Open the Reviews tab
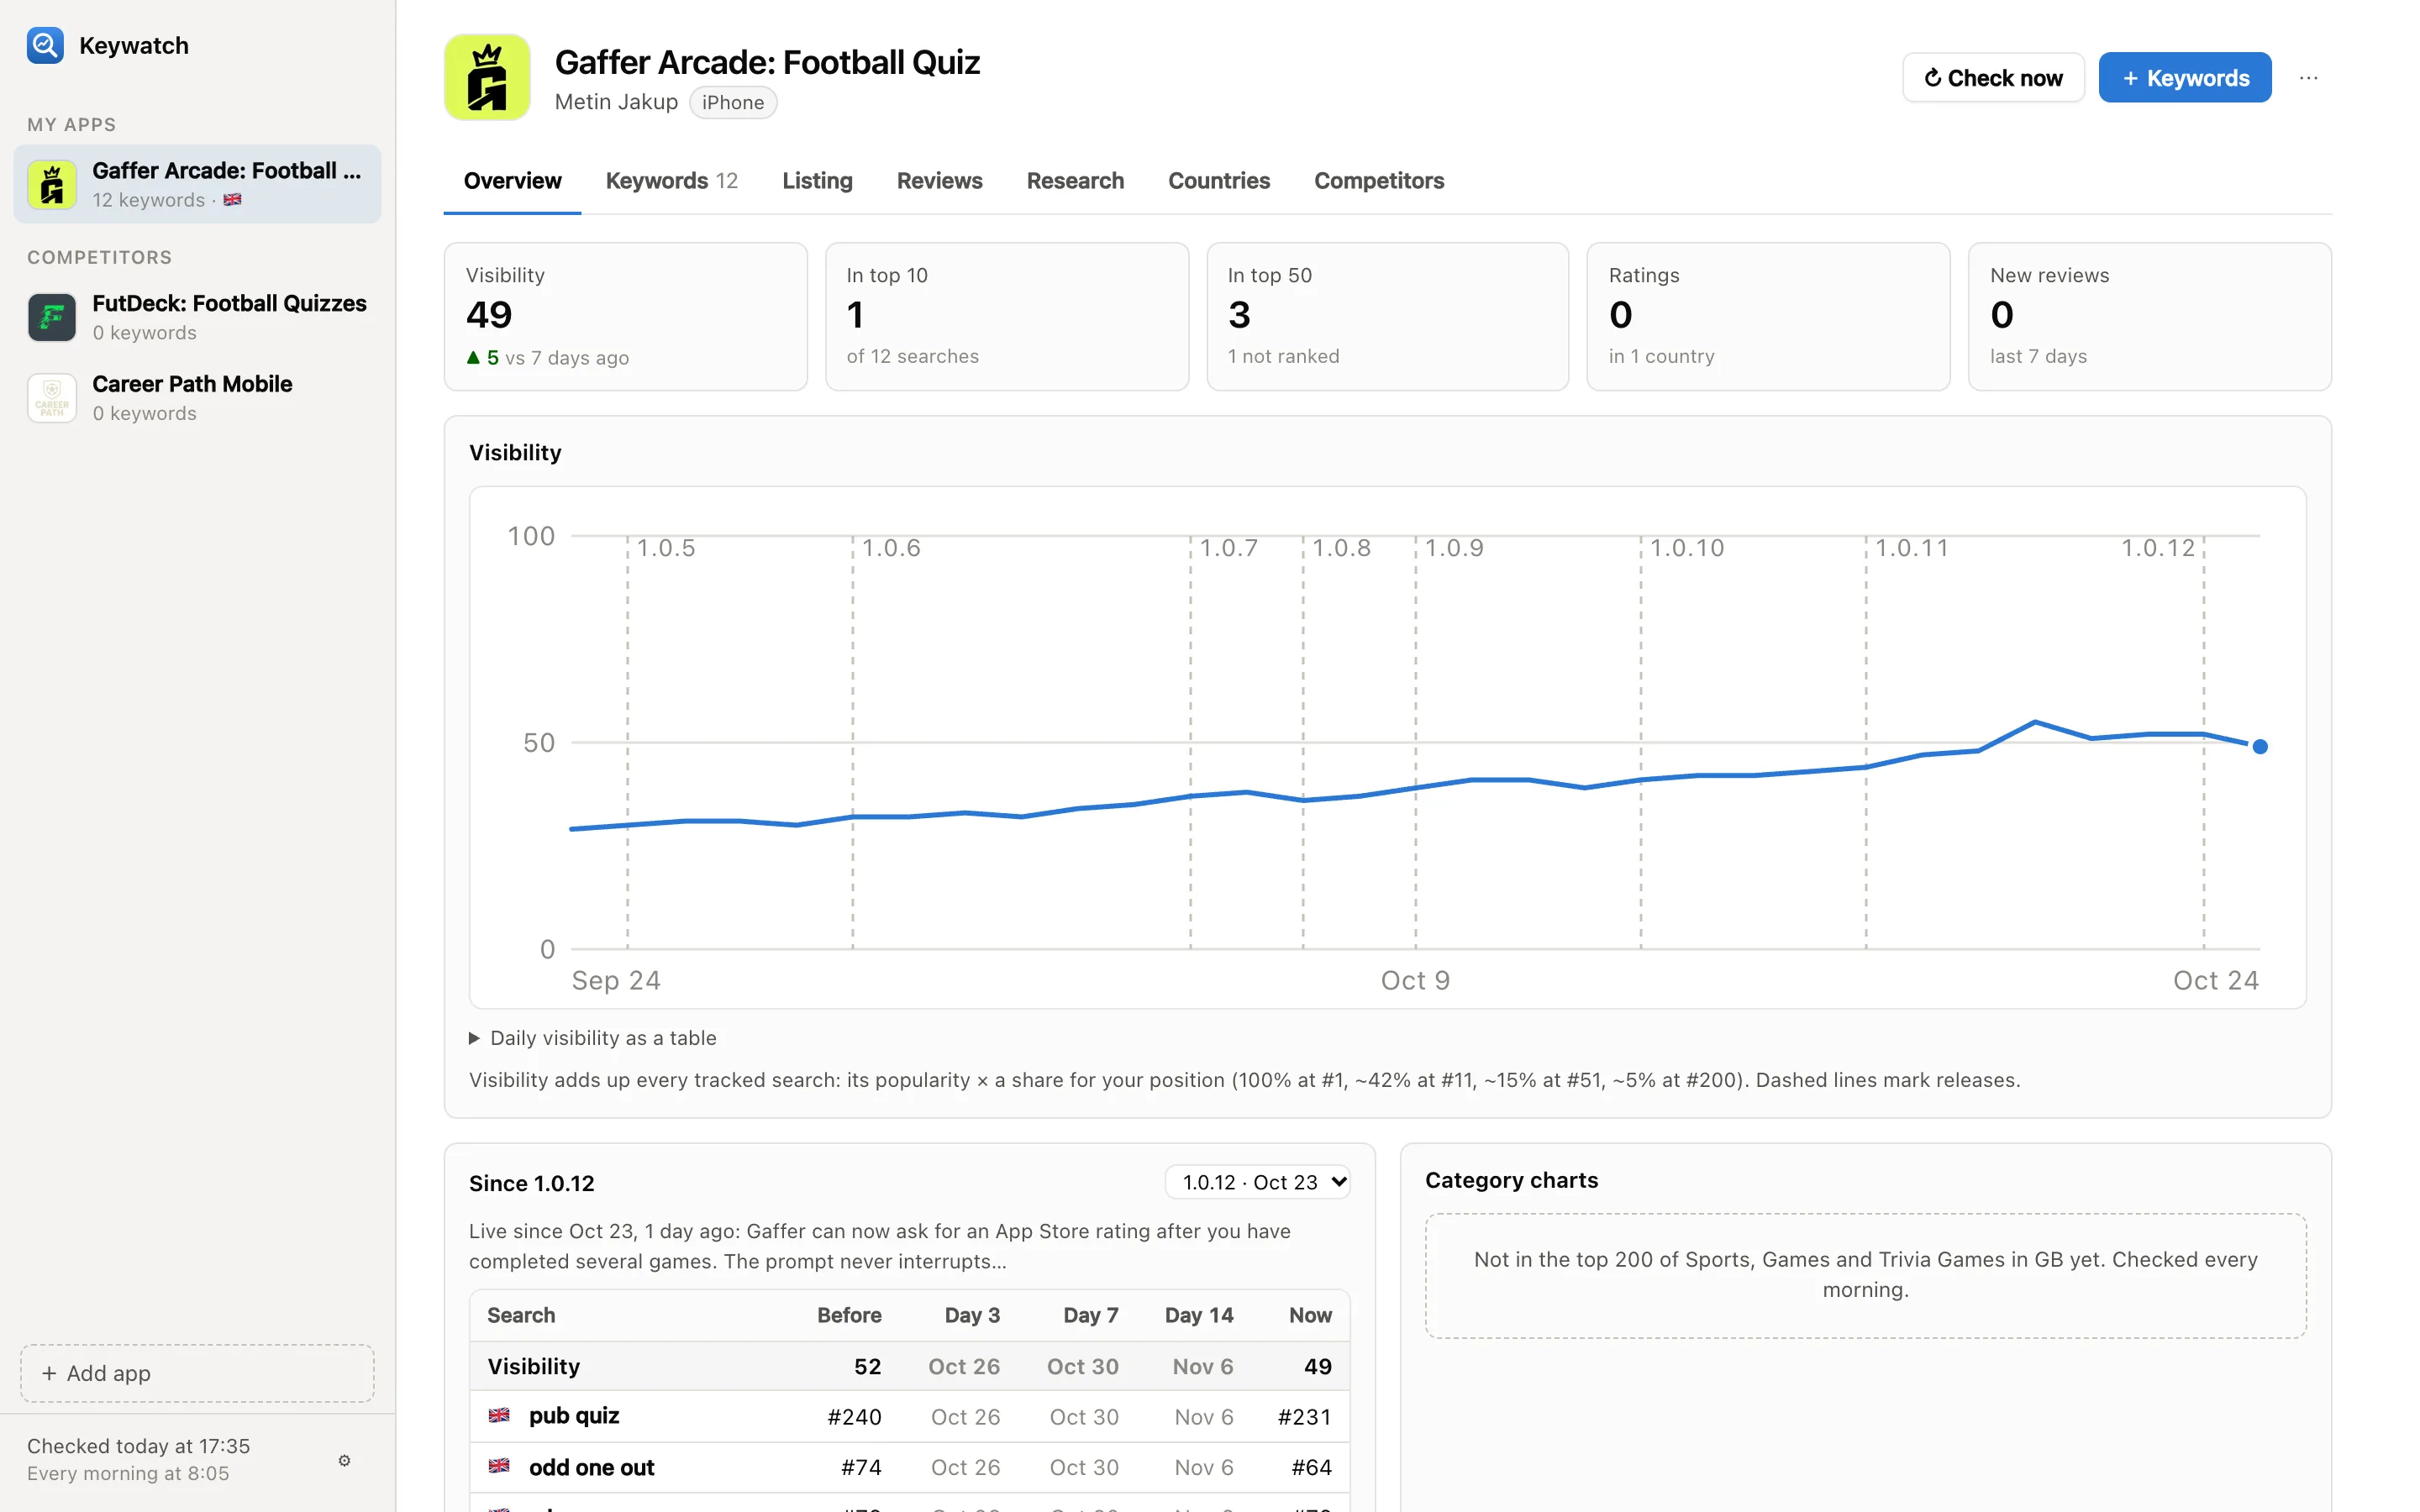The height and width of the screenshot is (1512, 2420). click(939, 181)
